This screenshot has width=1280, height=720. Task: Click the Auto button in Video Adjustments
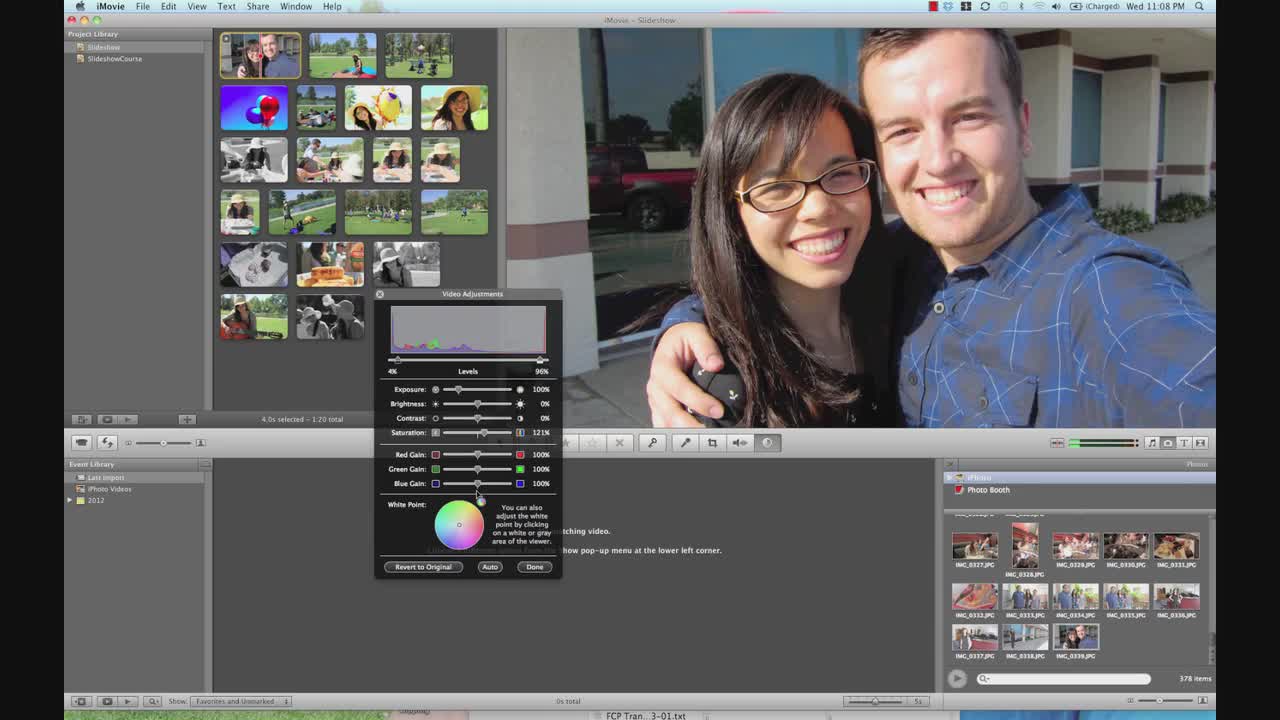click(x=489, y=567)
